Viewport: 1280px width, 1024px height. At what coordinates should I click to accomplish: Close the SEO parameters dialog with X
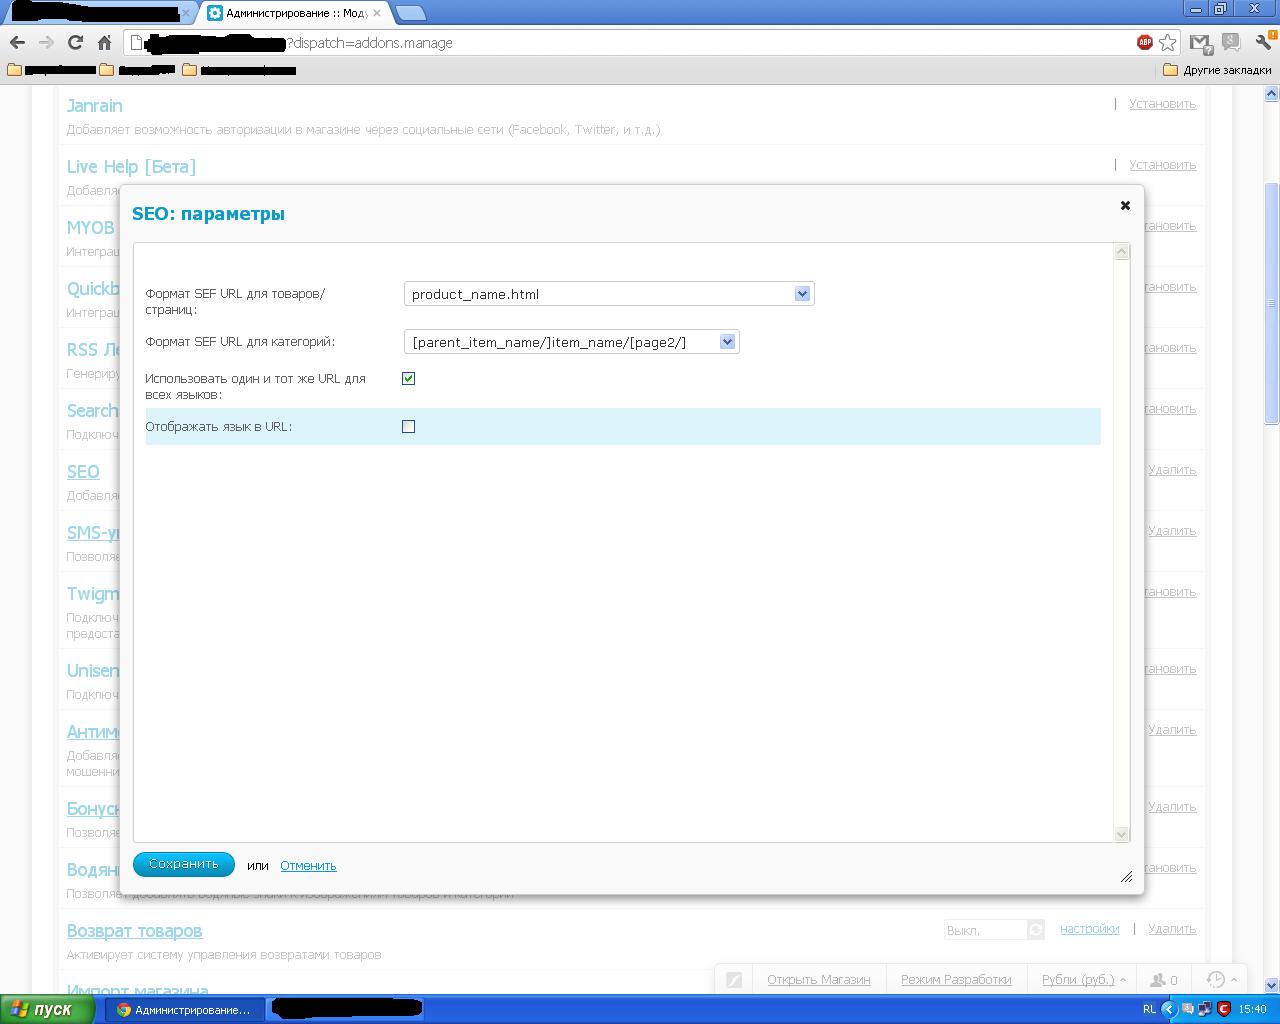click(x=1125, y=205)
